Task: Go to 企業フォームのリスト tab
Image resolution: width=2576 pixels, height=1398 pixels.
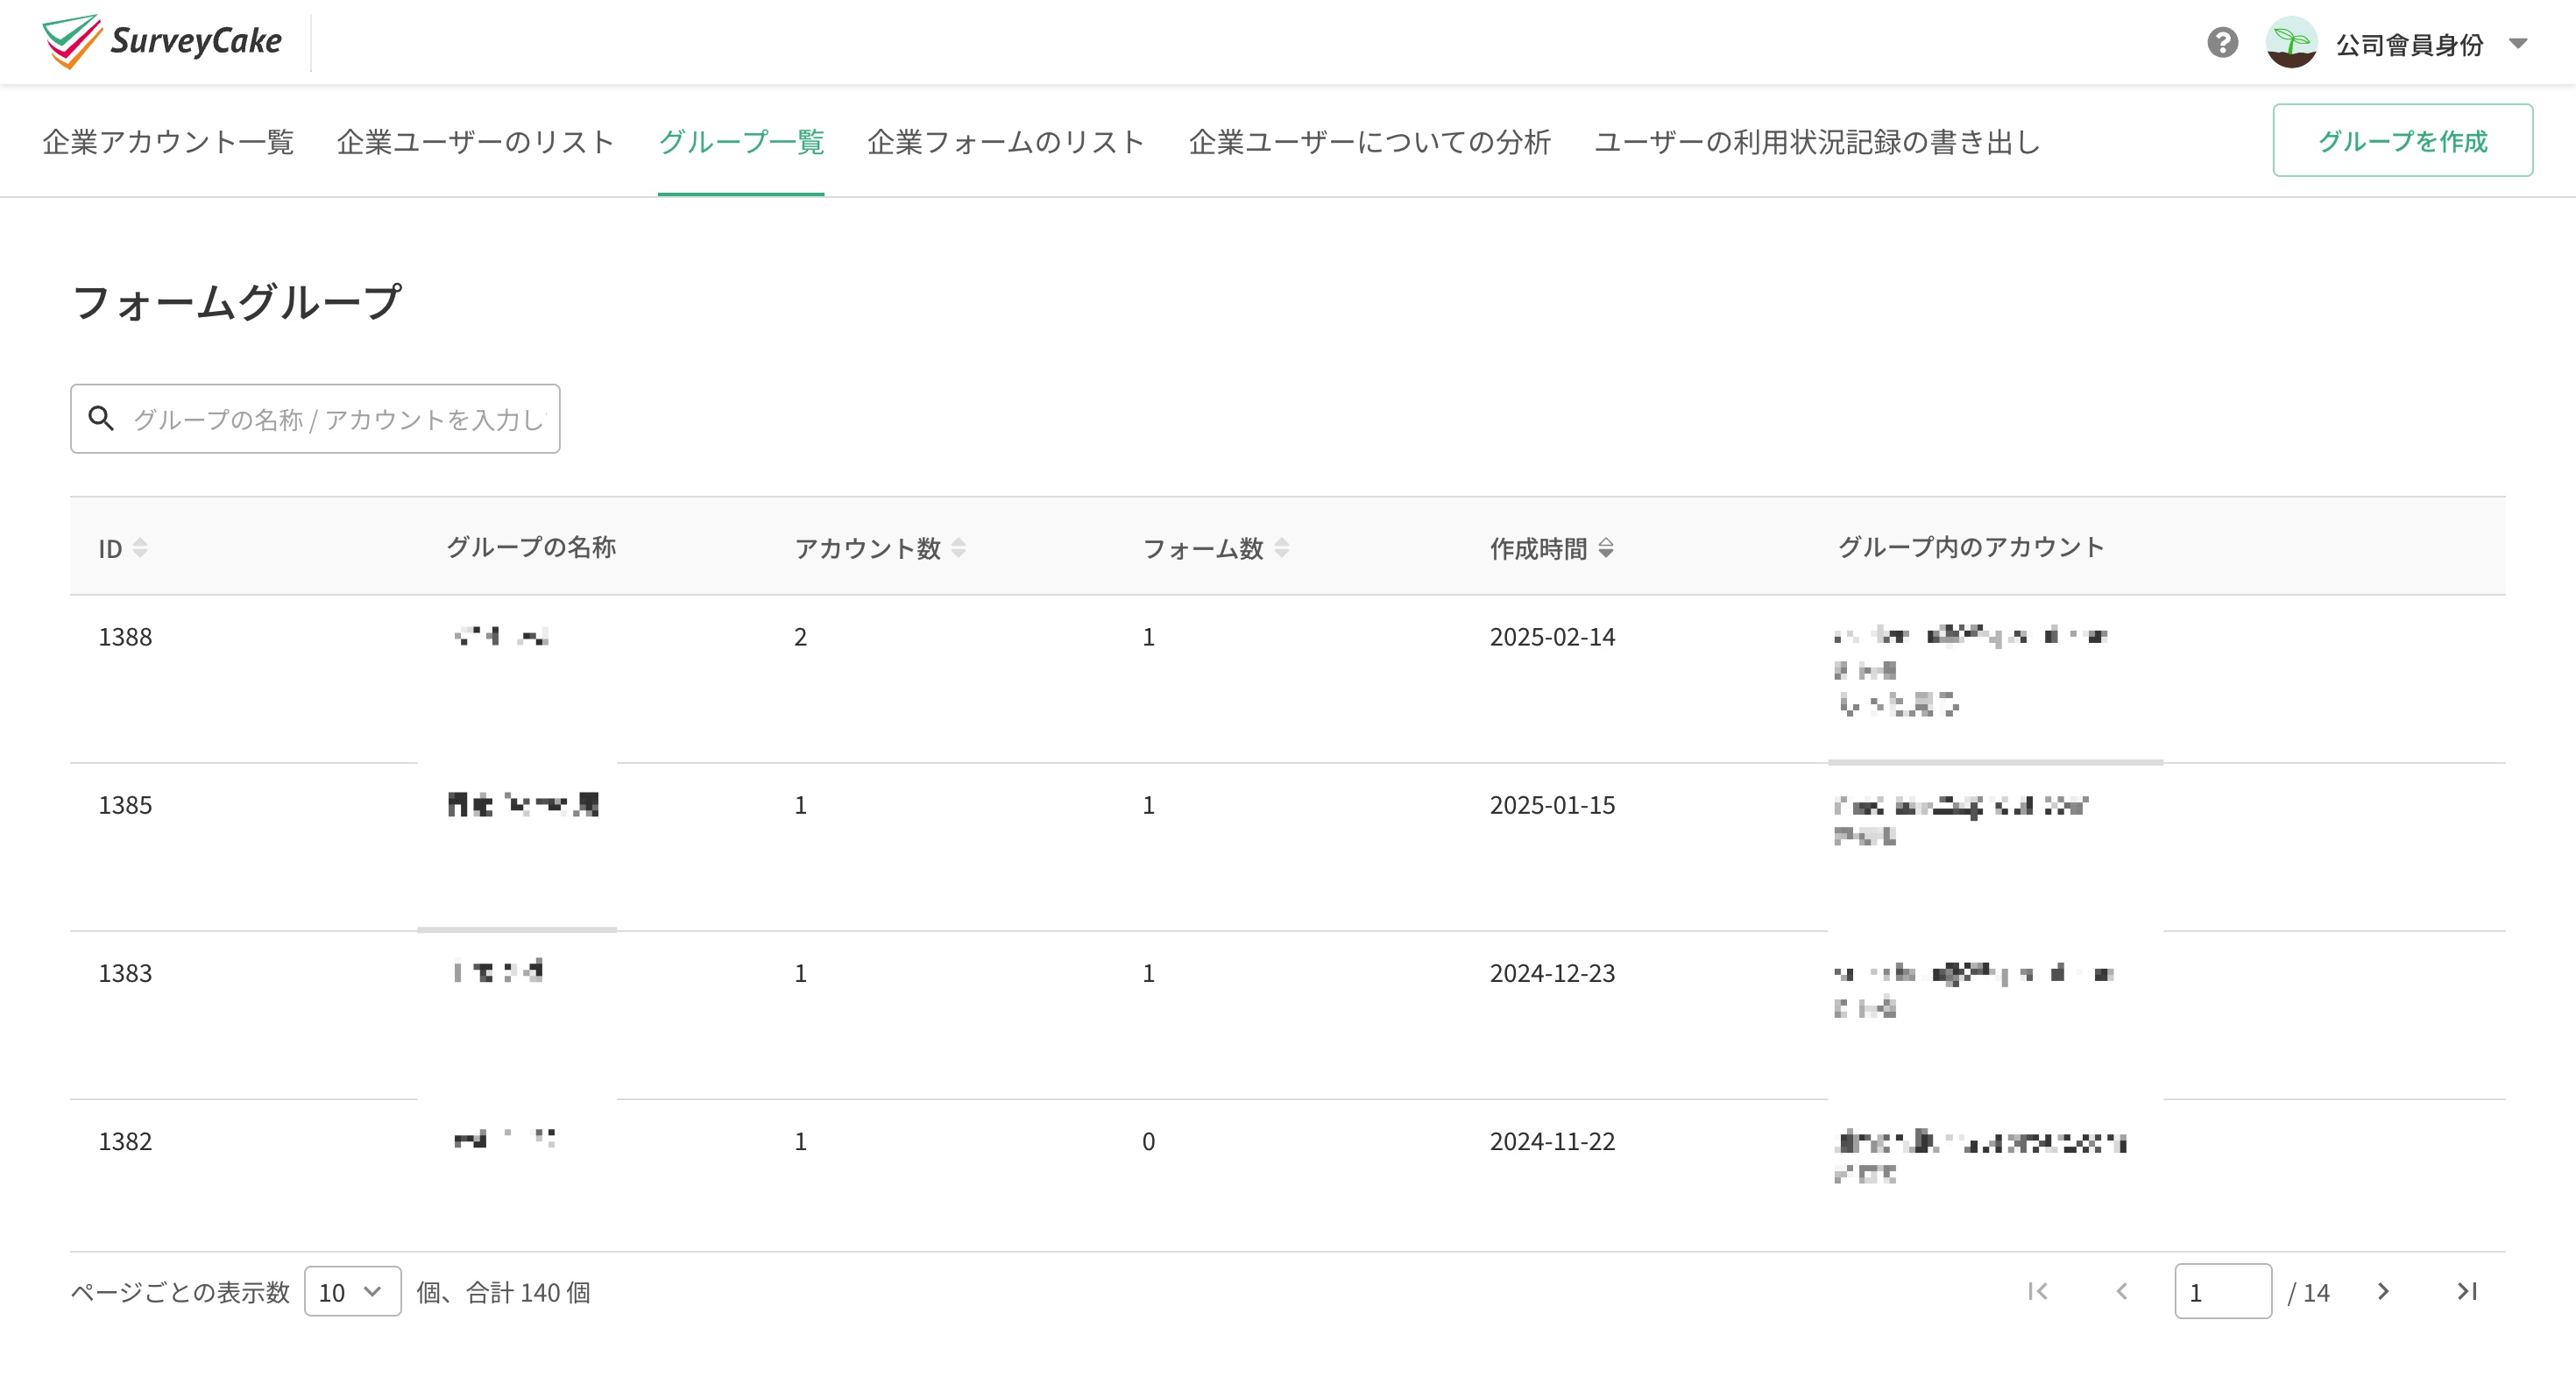Action: point(1006,142)
